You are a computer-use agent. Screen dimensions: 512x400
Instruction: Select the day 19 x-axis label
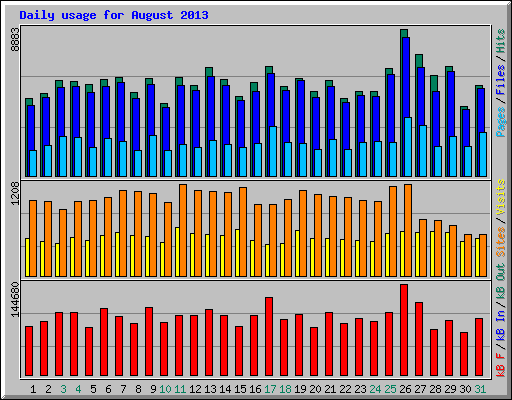[300, 389]
